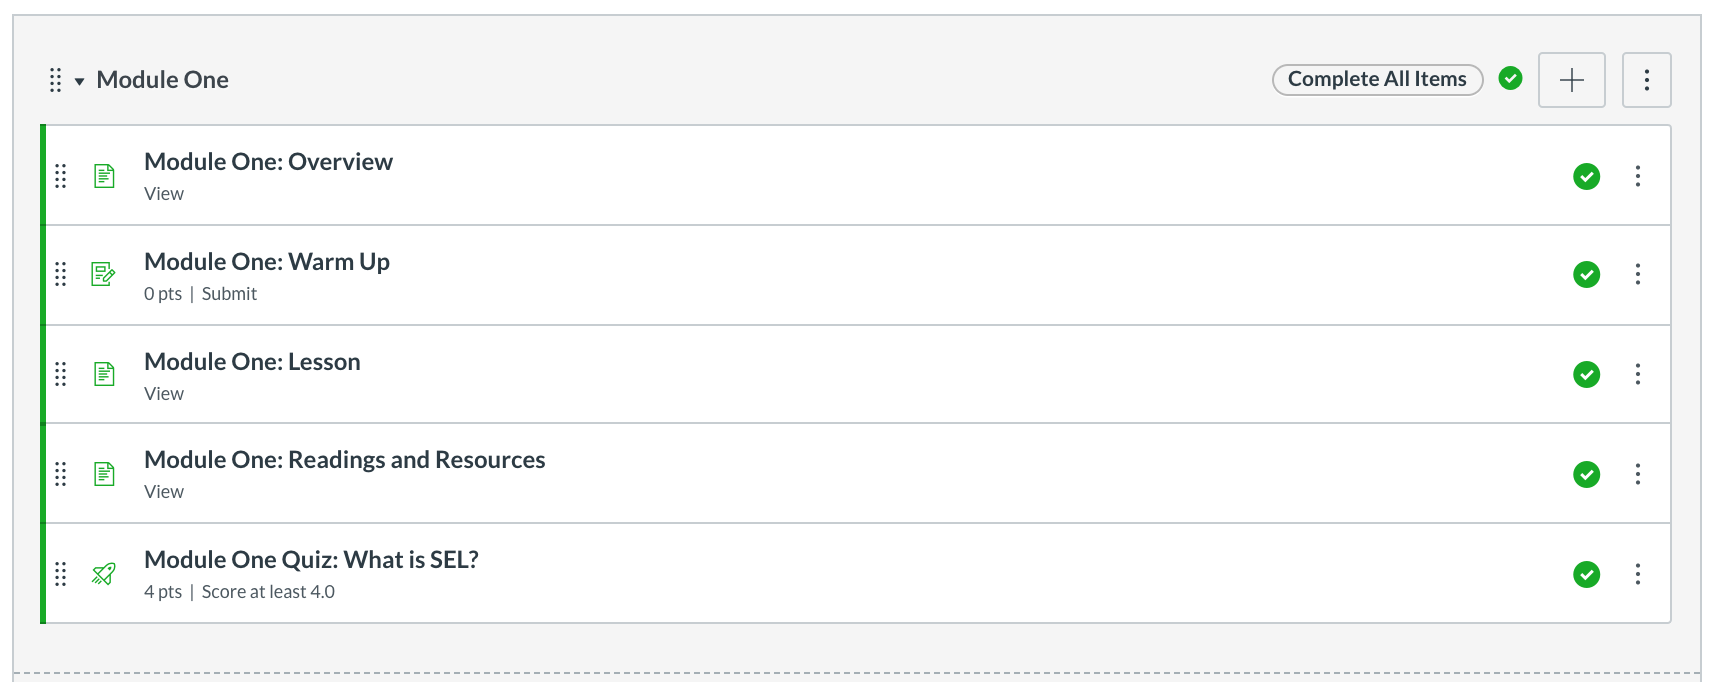Open options menu for the SEL quiz

[x=1637, y=574]
